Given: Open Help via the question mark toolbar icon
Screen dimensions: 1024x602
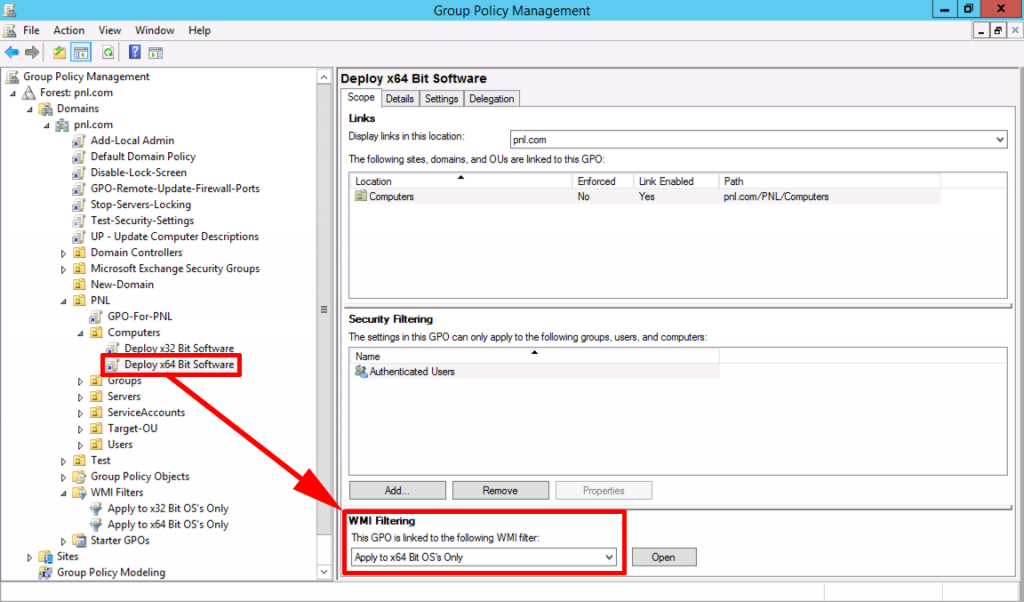Looking at the screenshot, I should (x=134, y=52).
